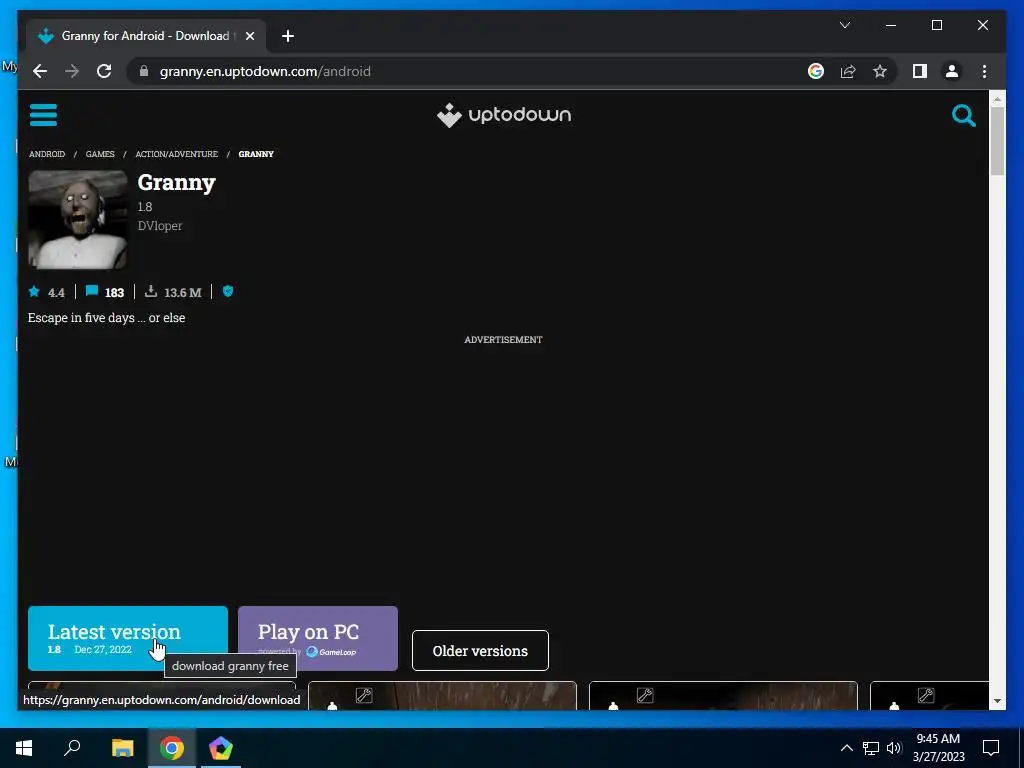
Task: Click the Uptodown logo
Action: 504,115
